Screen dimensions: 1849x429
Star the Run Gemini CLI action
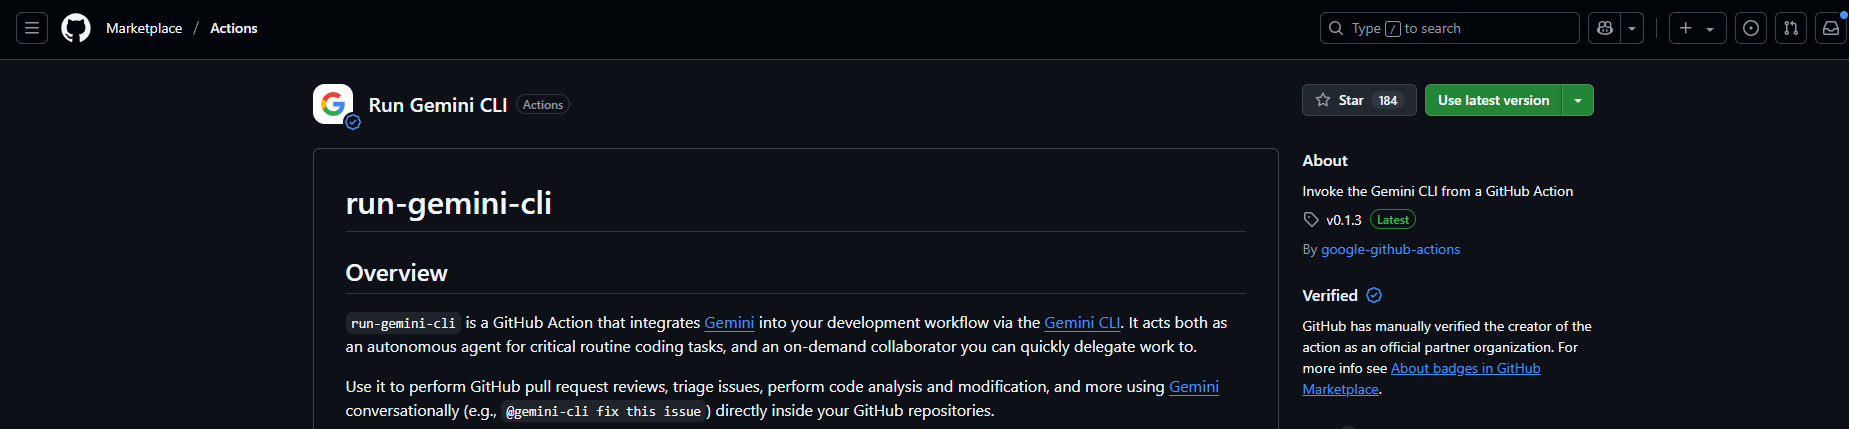pyautogui.click(x=1359, y=100)
